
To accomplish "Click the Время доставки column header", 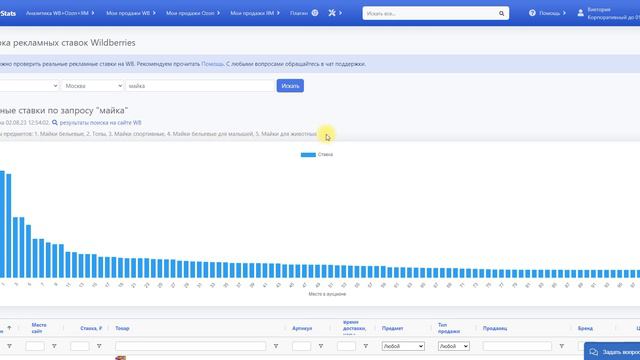I will pyautogui.click(x=354, y=328).
